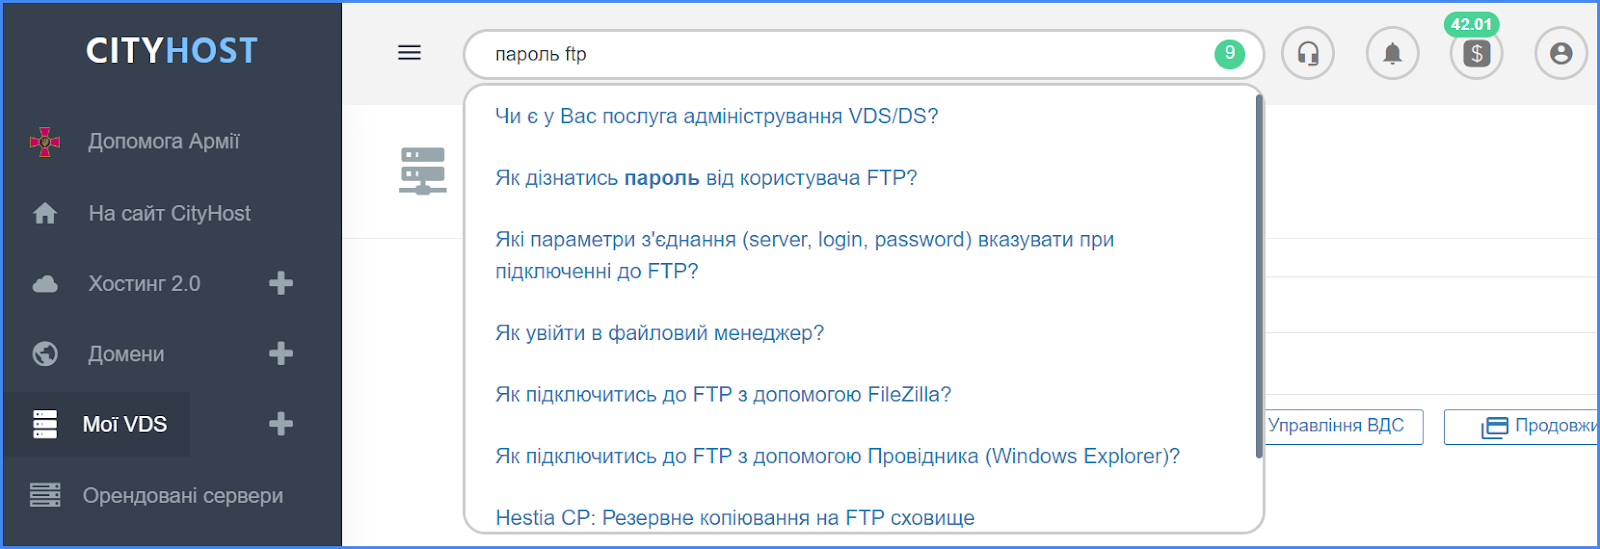Screen dimensions: 1600x549
Task: Open balance dollar icon showing 42.01
Action: coord(1476,53)
